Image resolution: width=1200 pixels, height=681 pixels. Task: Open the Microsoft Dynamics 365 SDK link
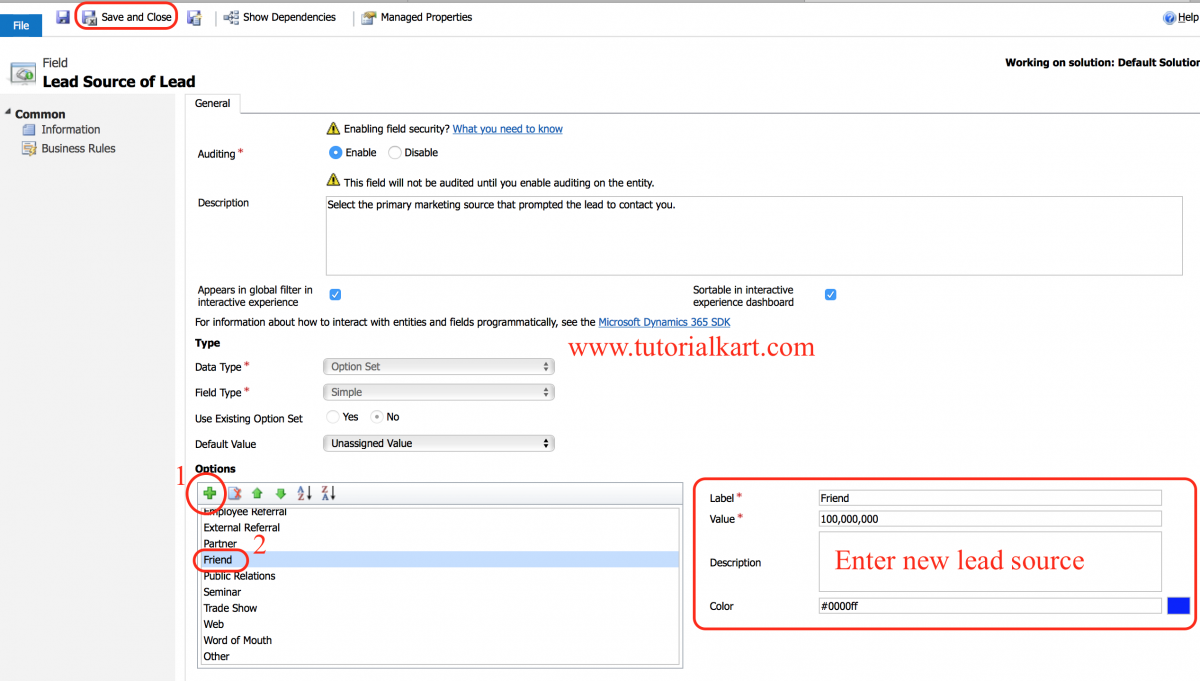(664, 322)
